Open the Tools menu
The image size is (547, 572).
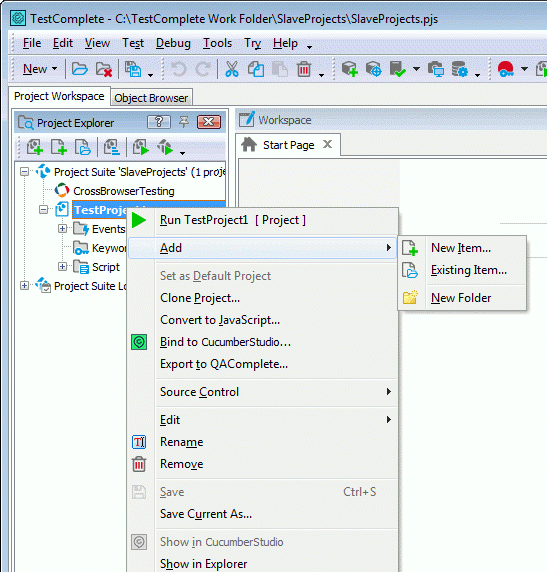[x=217, y=43]
